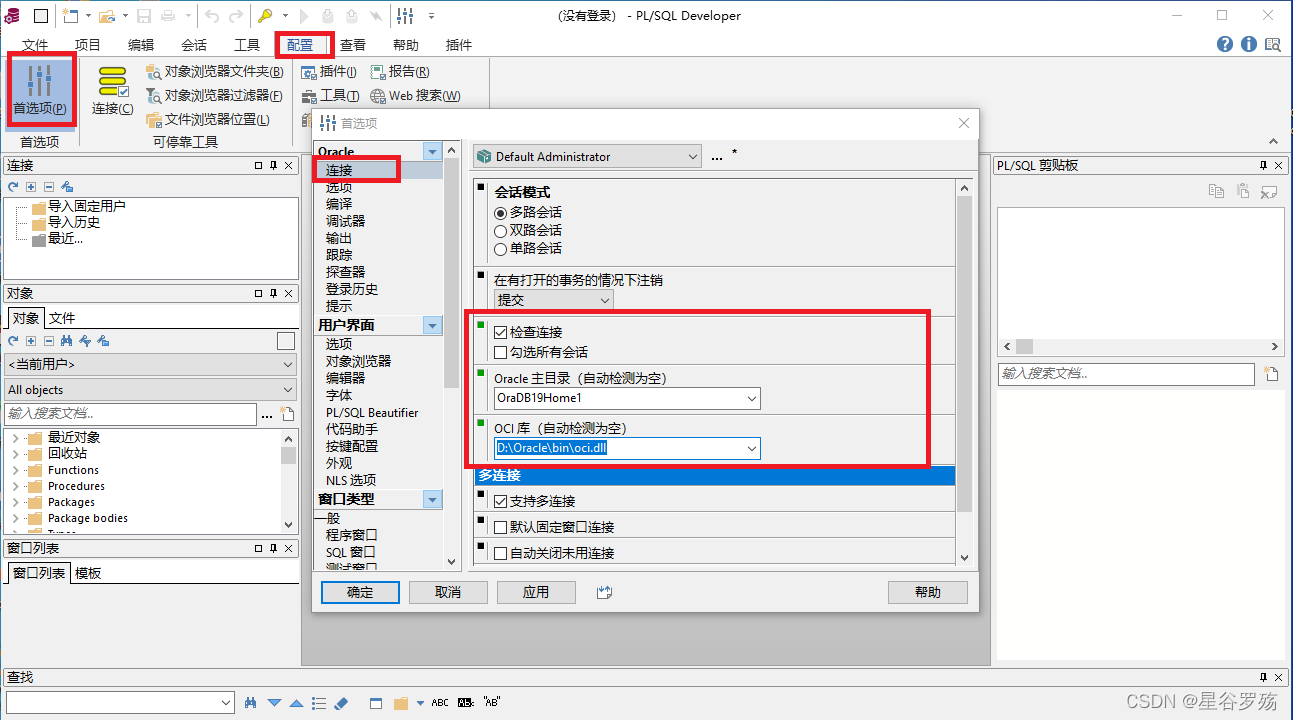Click binoculars search icon in 查找 bar
1293x720 pixels.
pos(251,703)
